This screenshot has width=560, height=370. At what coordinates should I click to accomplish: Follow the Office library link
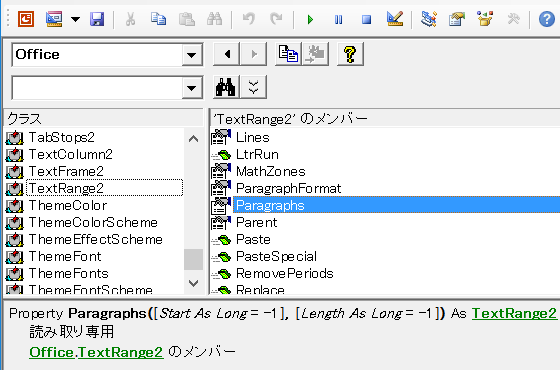tap(51, 352)
